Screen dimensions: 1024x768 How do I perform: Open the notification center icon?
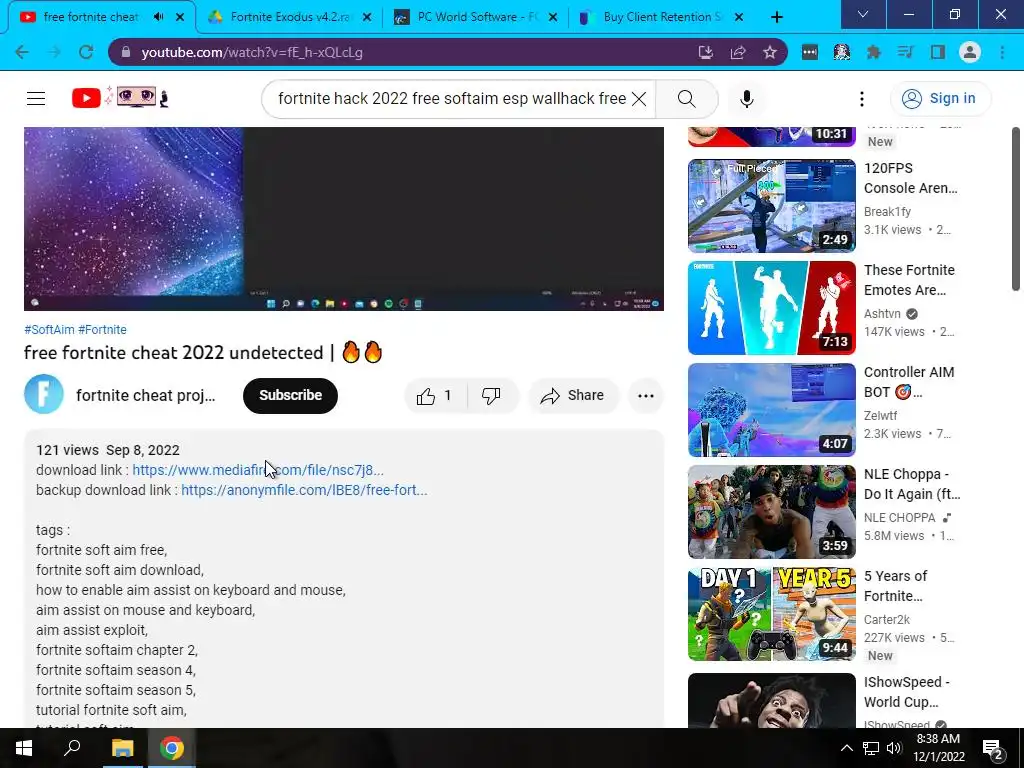click(993, 748)
